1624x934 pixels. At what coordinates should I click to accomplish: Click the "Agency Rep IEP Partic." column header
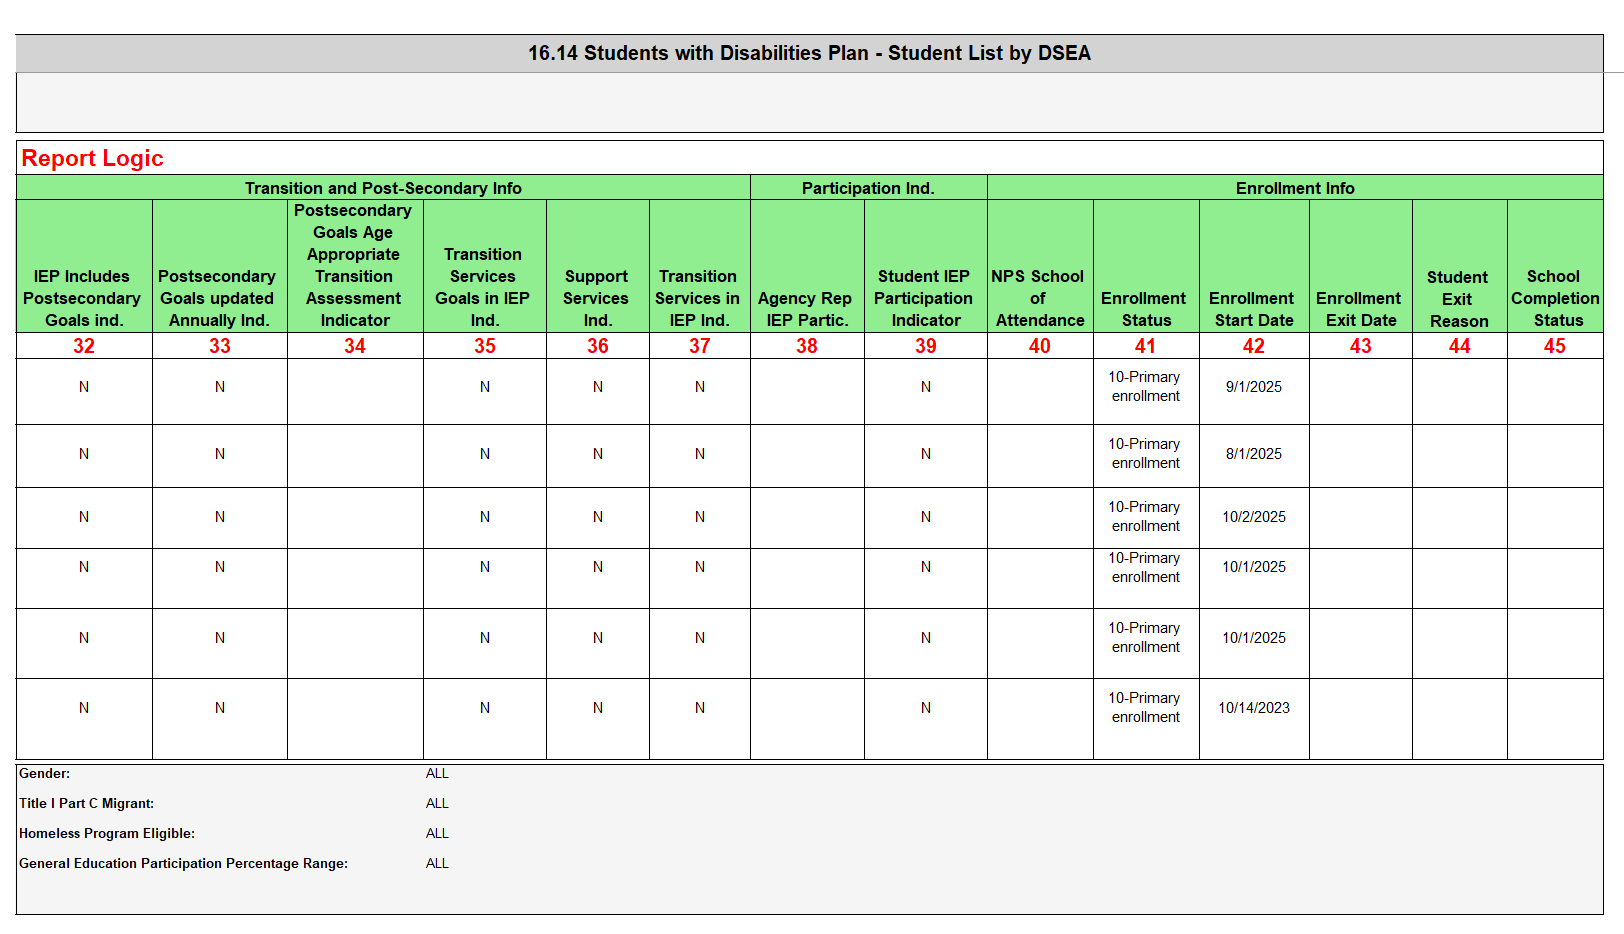[x=805, y=309]
